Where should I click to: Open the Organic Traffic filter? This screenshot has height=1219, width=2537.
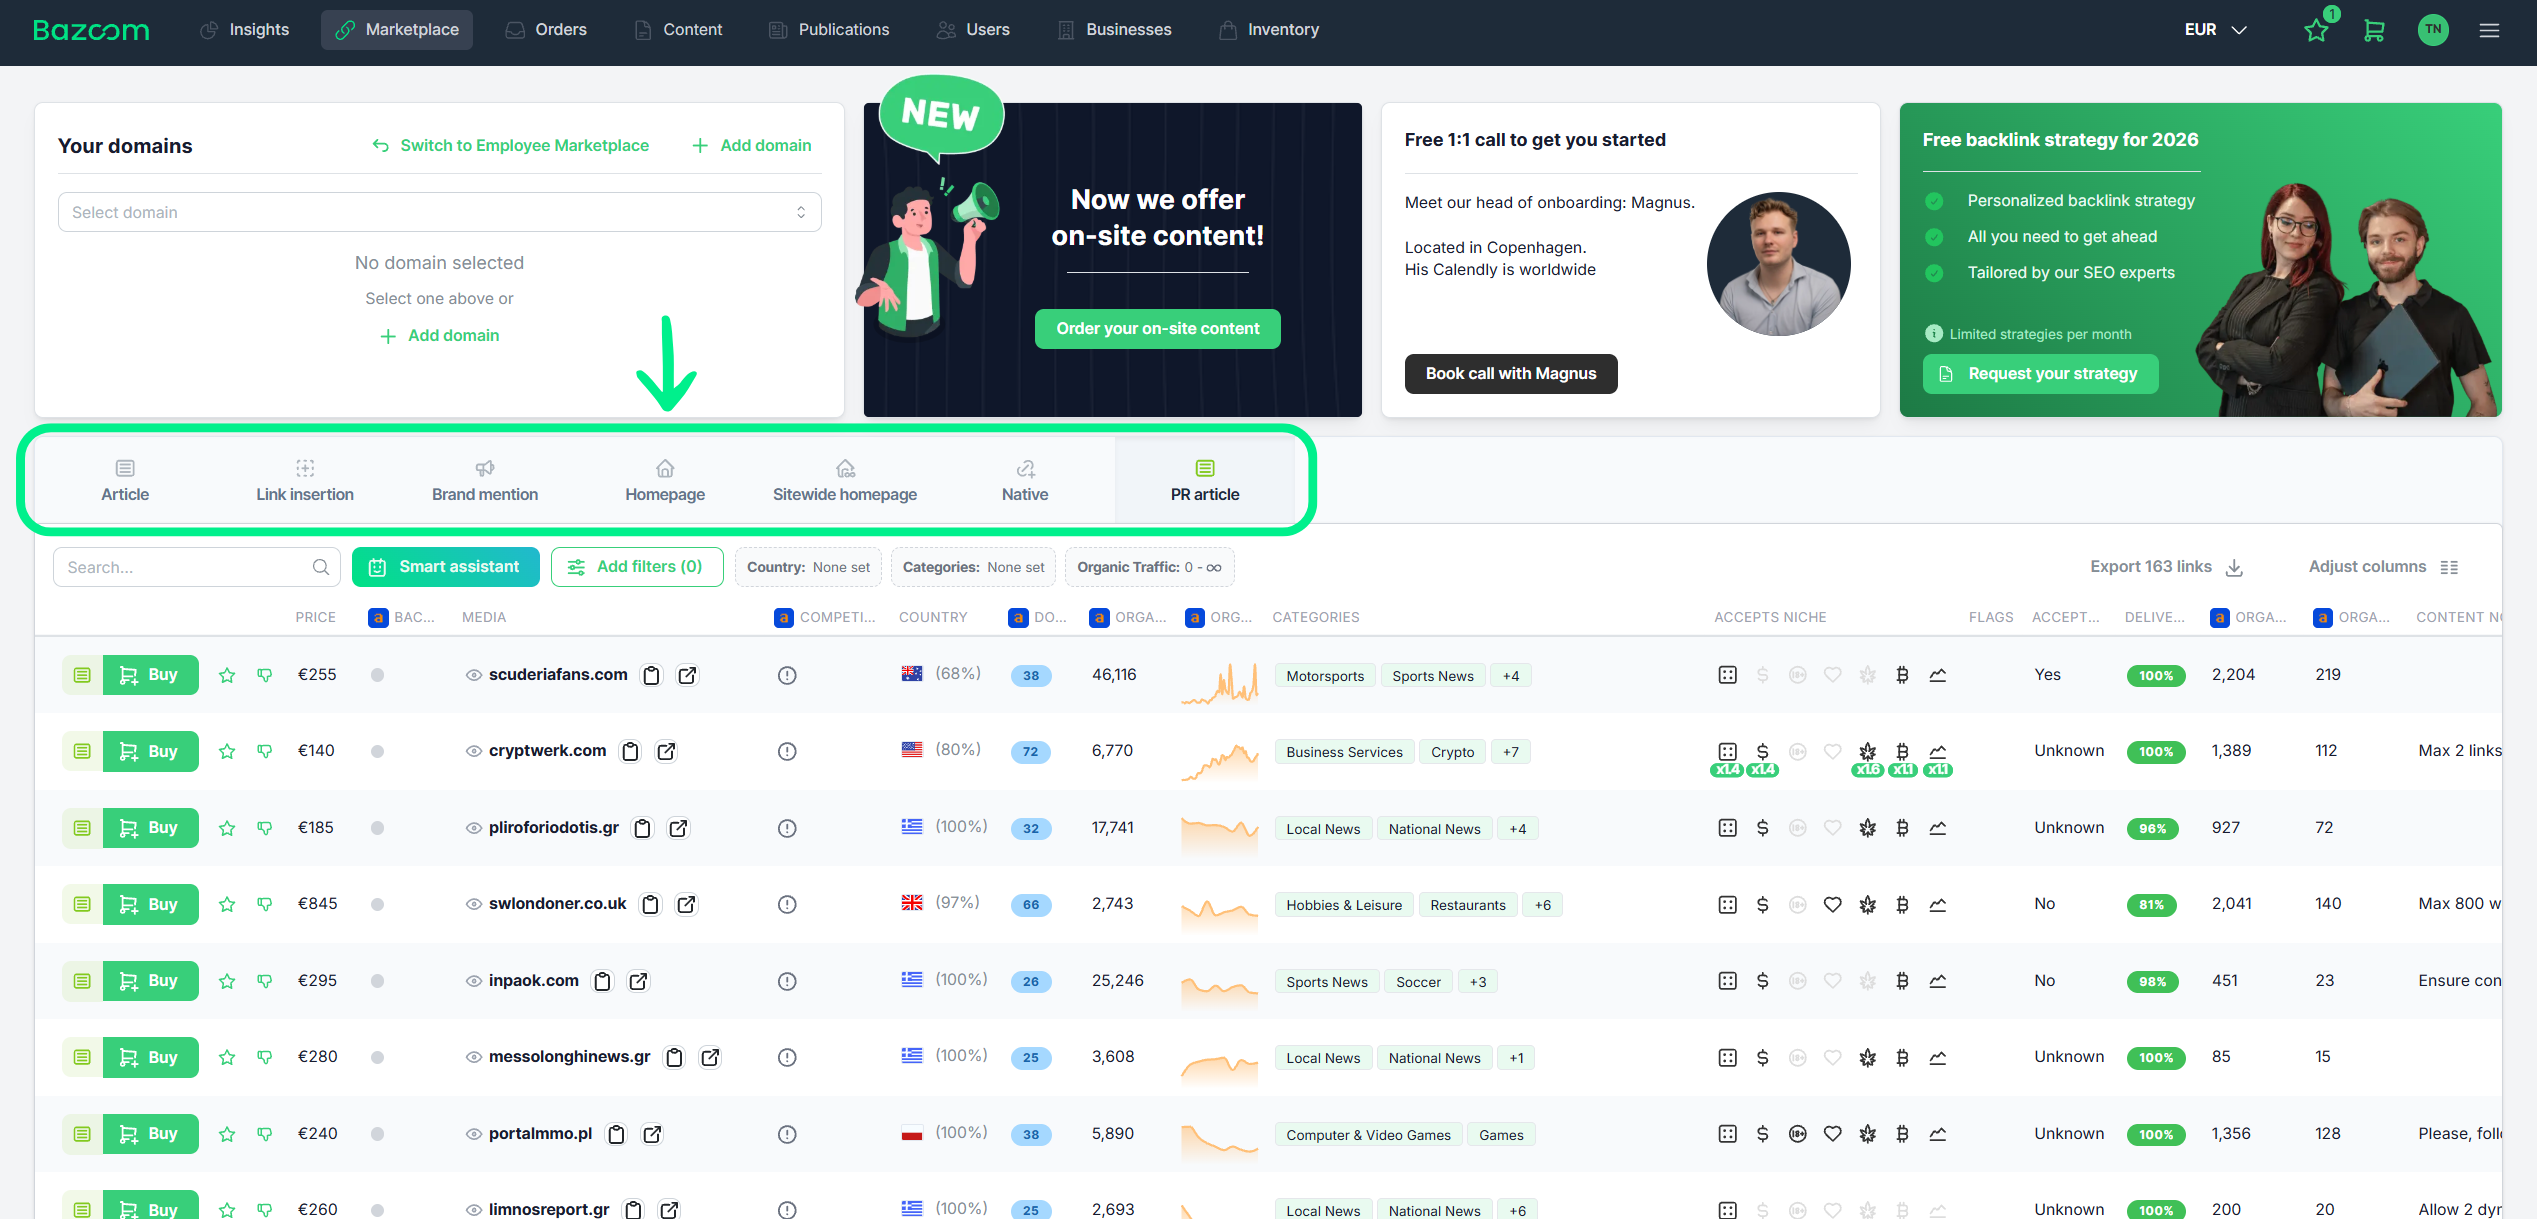tap(1149, 567)
